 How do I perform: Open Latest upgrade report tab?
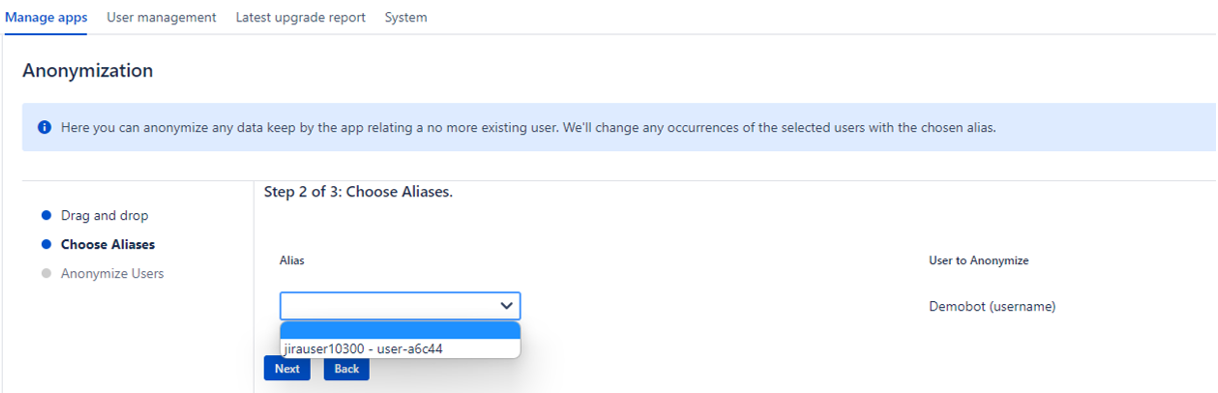(x=300, y=17)
